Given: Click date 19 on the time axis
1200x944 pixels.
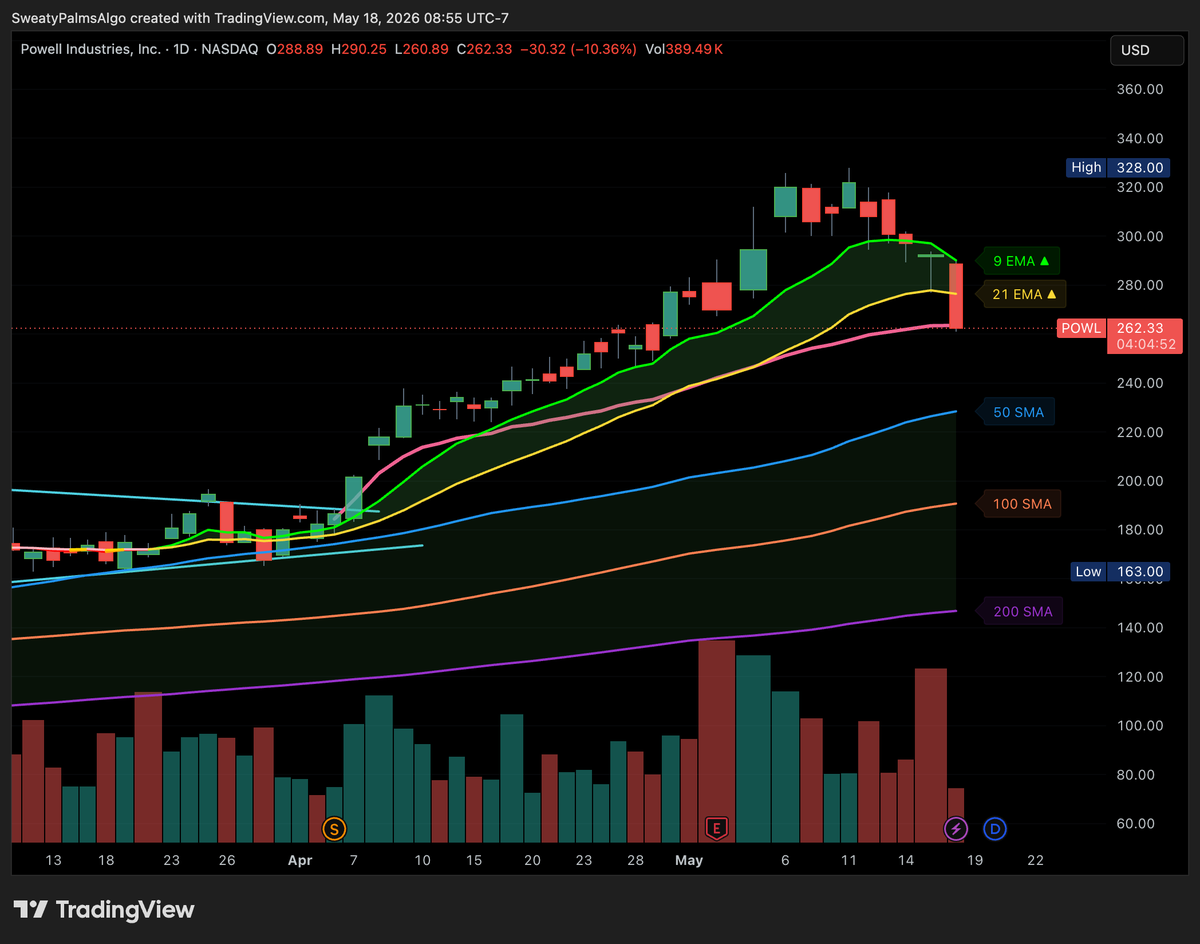Looking at the screenshot, I should (x=974, y=860).
